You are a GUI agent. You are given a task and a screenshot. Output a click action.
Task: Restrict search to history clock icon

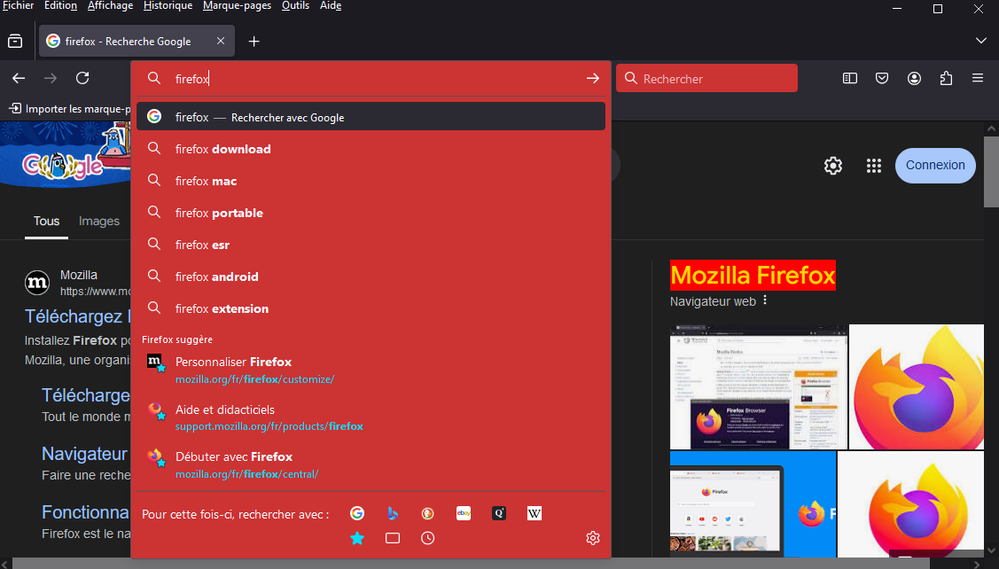428,538
